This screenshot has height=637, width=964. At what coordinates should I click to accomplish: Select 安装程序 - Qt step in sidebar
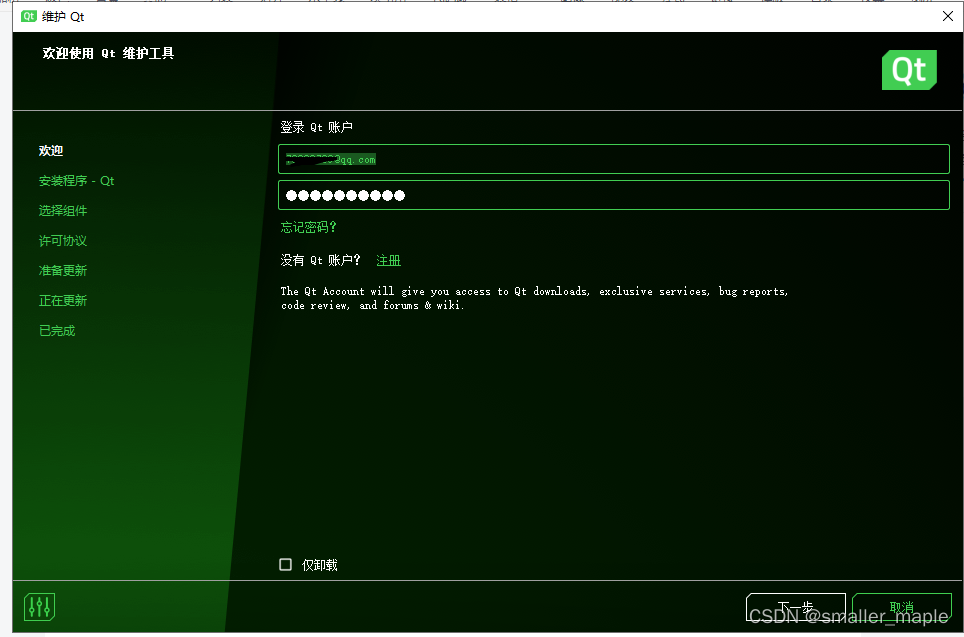point(76,181)
